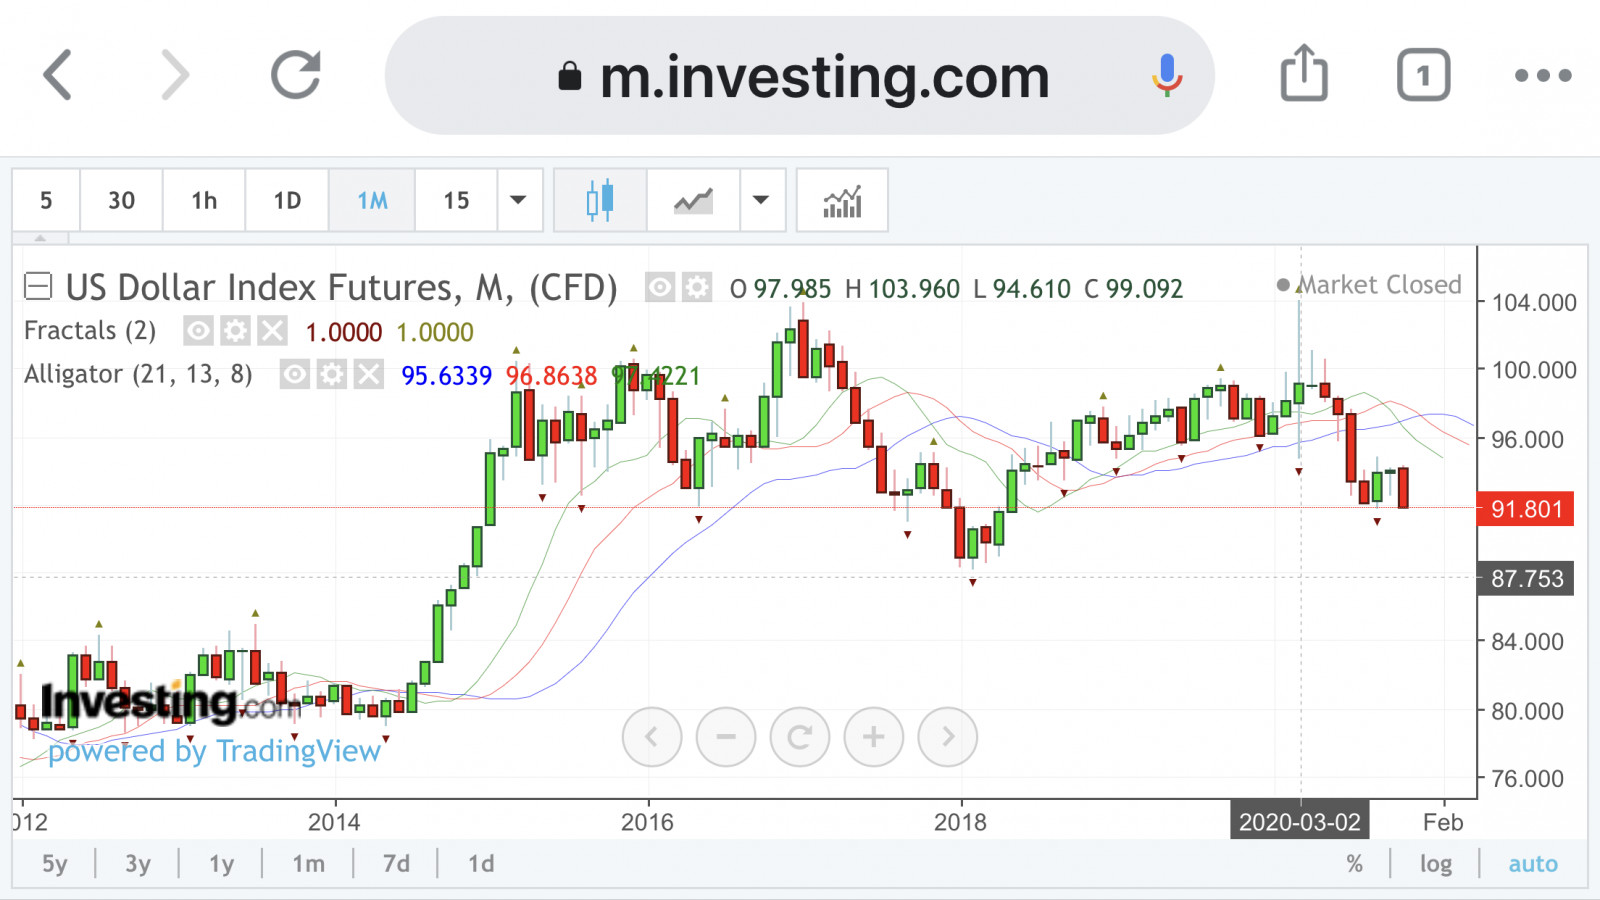
Task: Switch to the 1h interval
Action: tap(204, 200)
